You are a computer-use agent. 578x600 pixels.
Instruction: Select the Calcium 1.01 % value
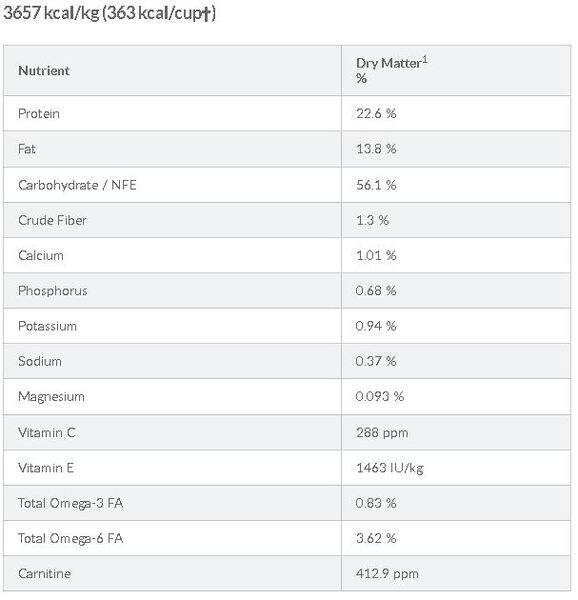(x=376, y=256)
